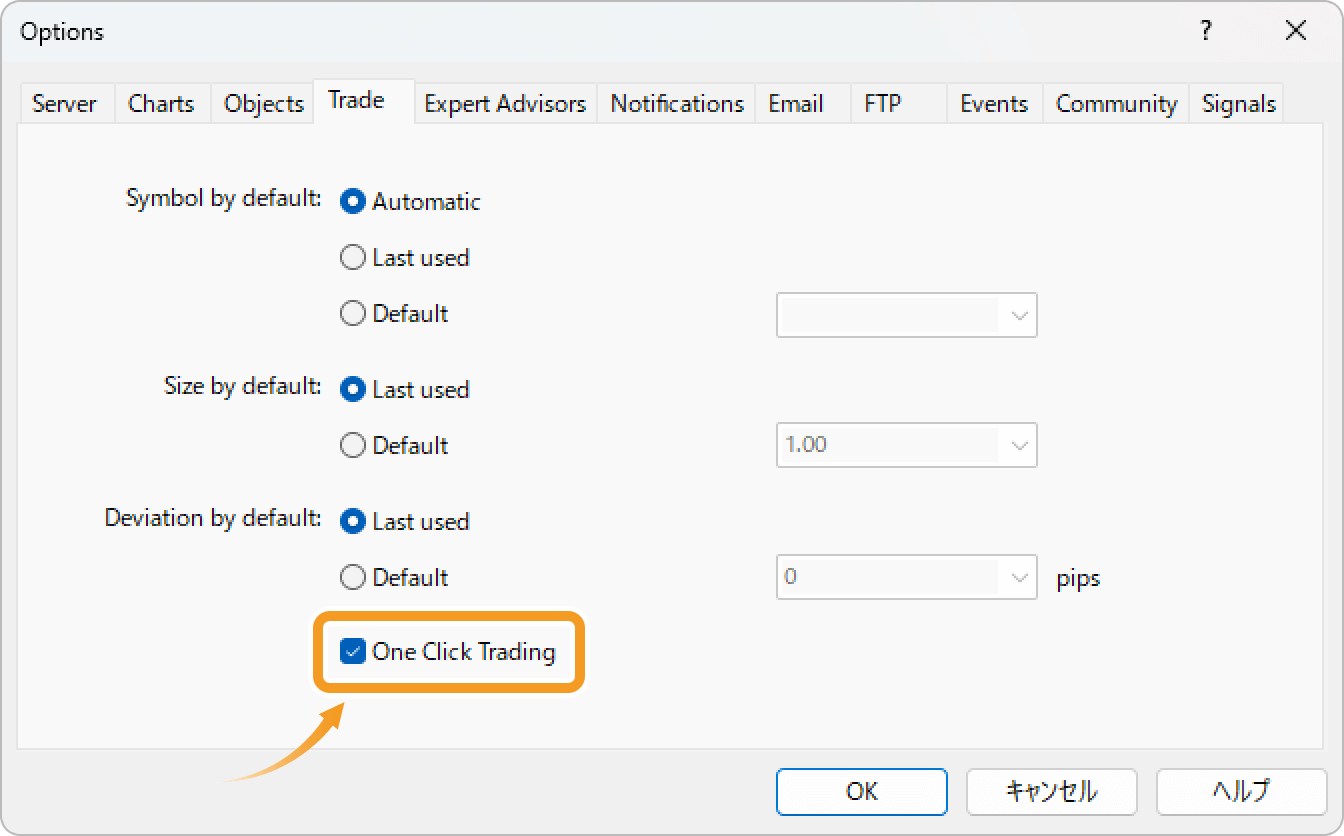Switch to the Objects tab
The width and height of the screenshot is (1344, 836).
pos(262,103)
